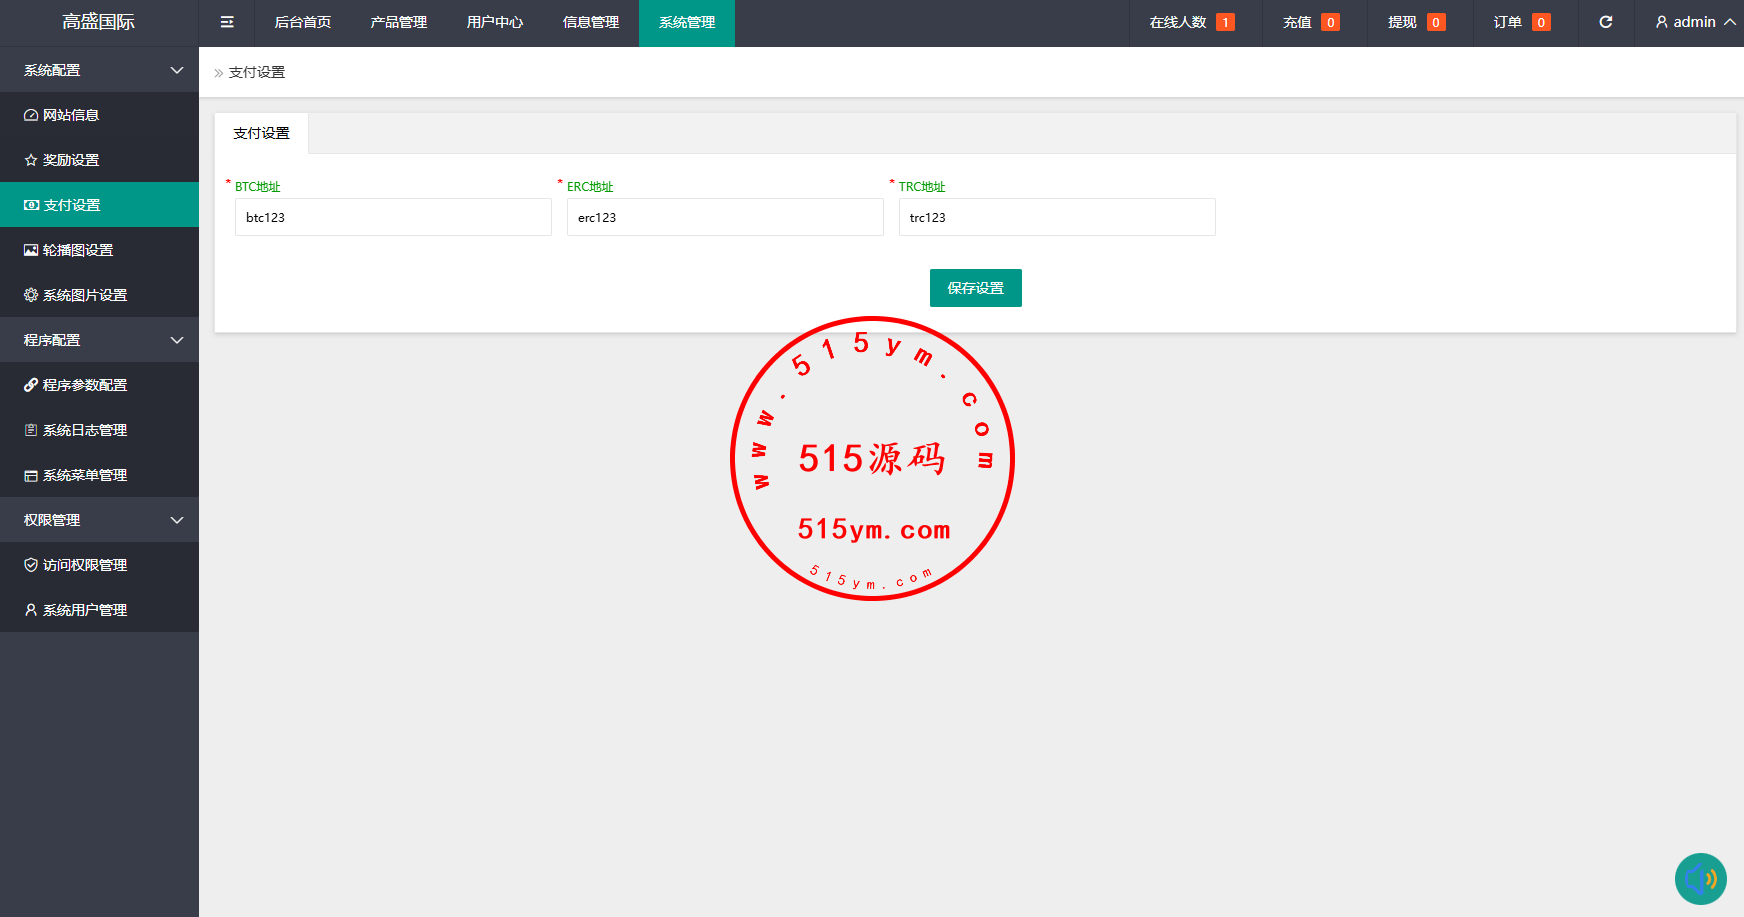Open 系统日志管理 in sidebar

(85, 430)
